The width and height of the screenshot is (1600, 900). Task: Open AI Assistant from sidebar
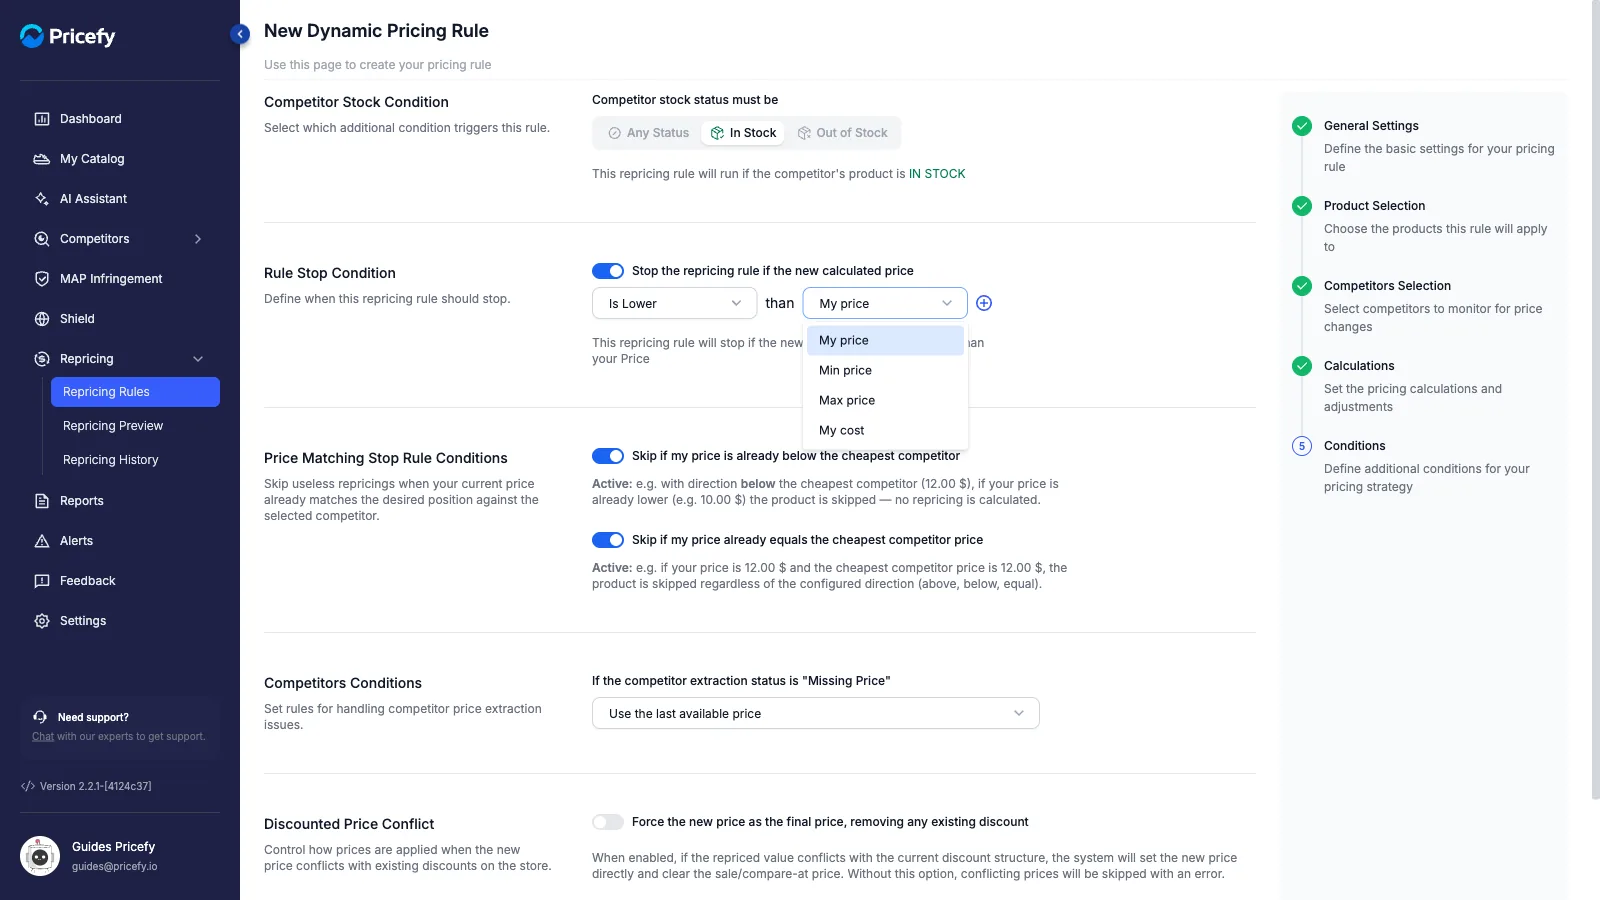coord(93,199)
